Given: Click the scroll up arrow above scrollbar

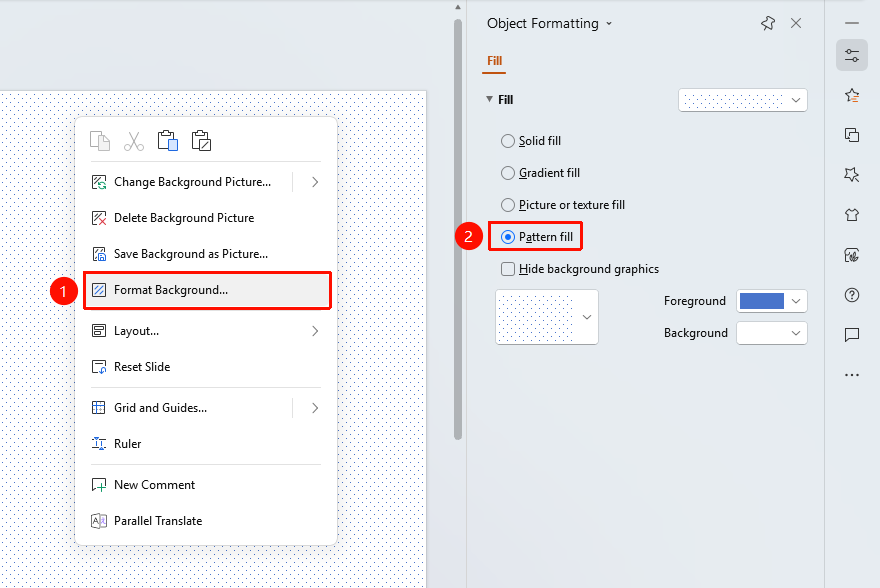Looking at the screenshot, I should 458,7.
